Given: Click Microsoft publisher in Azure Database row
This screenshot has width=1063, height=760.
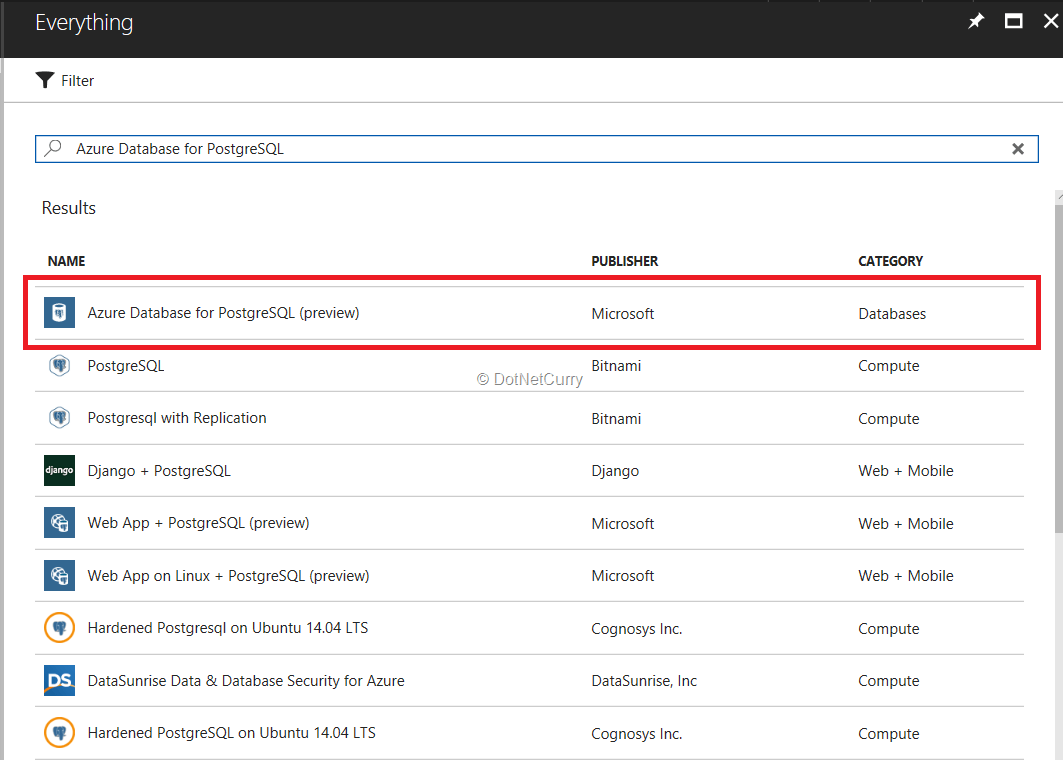Looking at the screenshot, I should pyautogui.click(x=622, y=314).
